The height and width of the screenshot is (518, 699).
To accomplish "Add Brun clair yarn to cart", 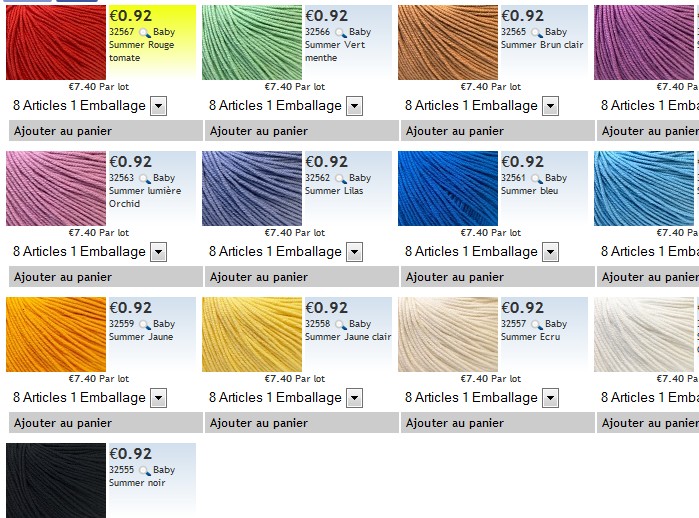I will pos(498,131).
